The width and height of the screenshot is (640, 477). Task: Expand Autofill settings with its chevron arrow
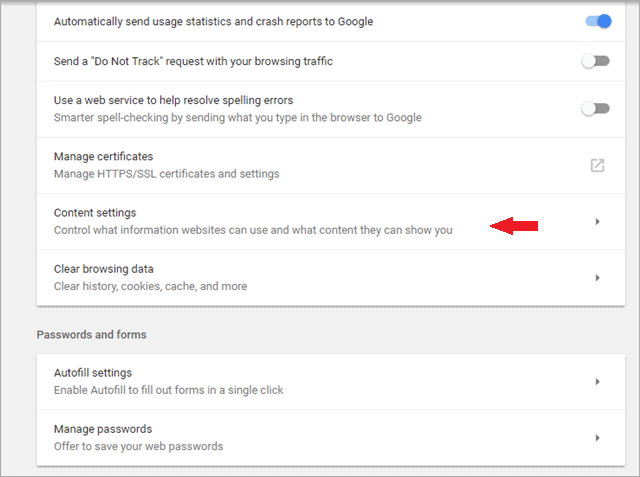[x=597, y=381]
